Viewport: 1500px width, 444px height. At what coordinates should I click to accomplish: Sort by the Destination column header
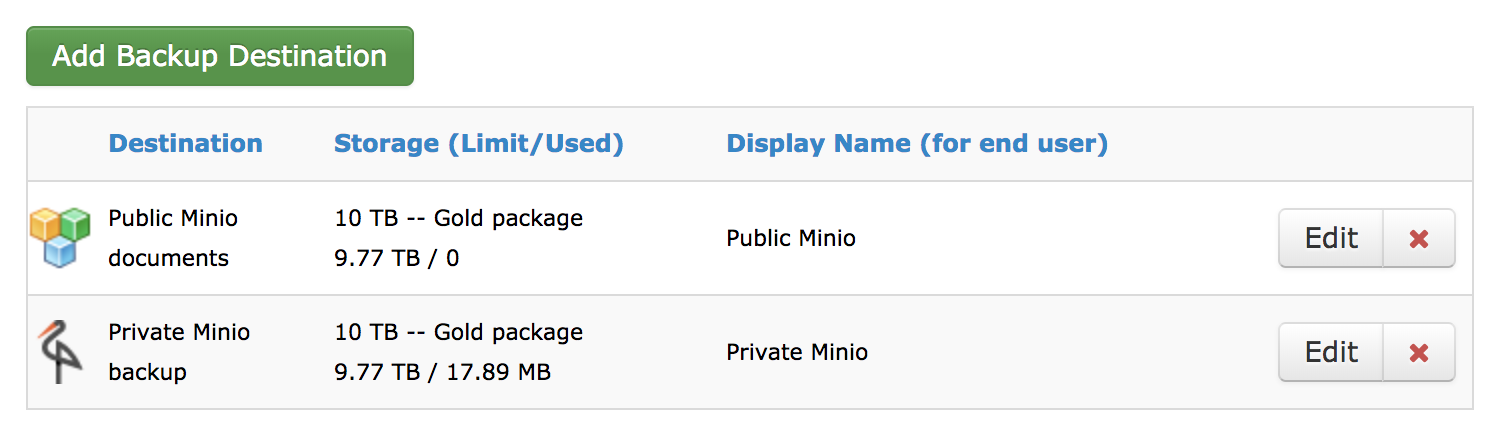pyautogui.click(x=185, y=144)
